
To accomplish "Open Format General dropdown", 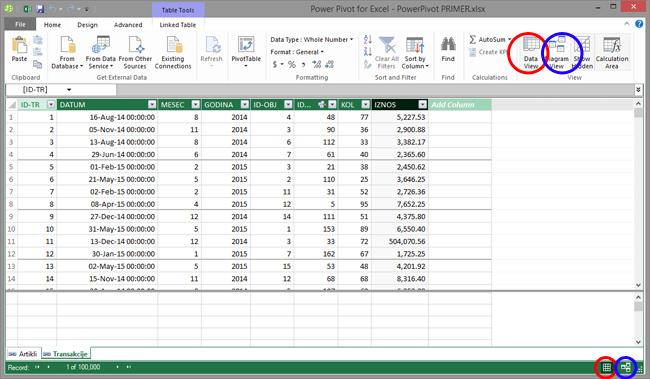I will click(297, 52).
